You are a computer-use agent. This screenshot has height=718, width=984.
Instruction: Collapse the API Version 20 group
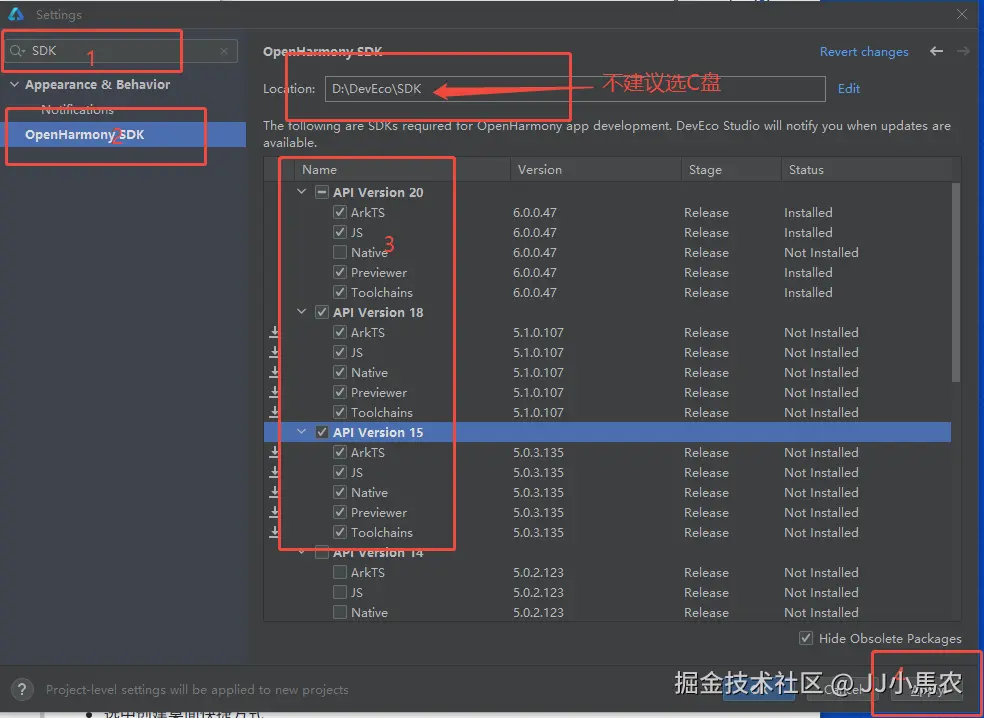(302, 191)
